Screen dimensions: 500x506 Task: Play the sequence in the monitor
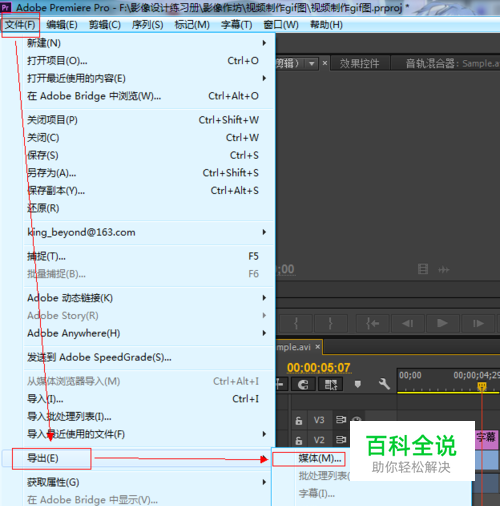442,323
